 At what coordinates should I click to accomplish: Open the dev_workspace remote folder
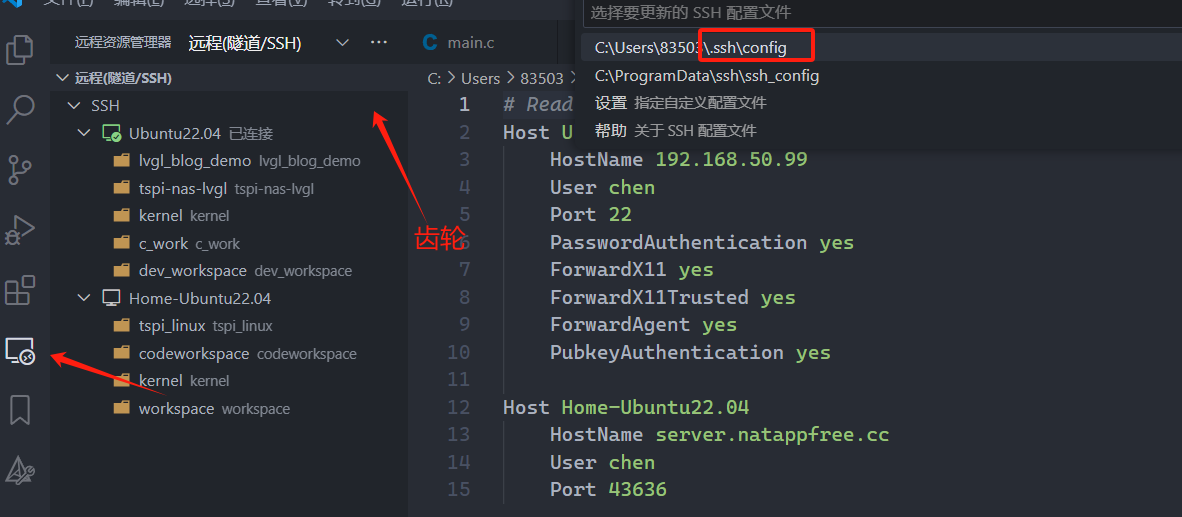tap(229, 271)
